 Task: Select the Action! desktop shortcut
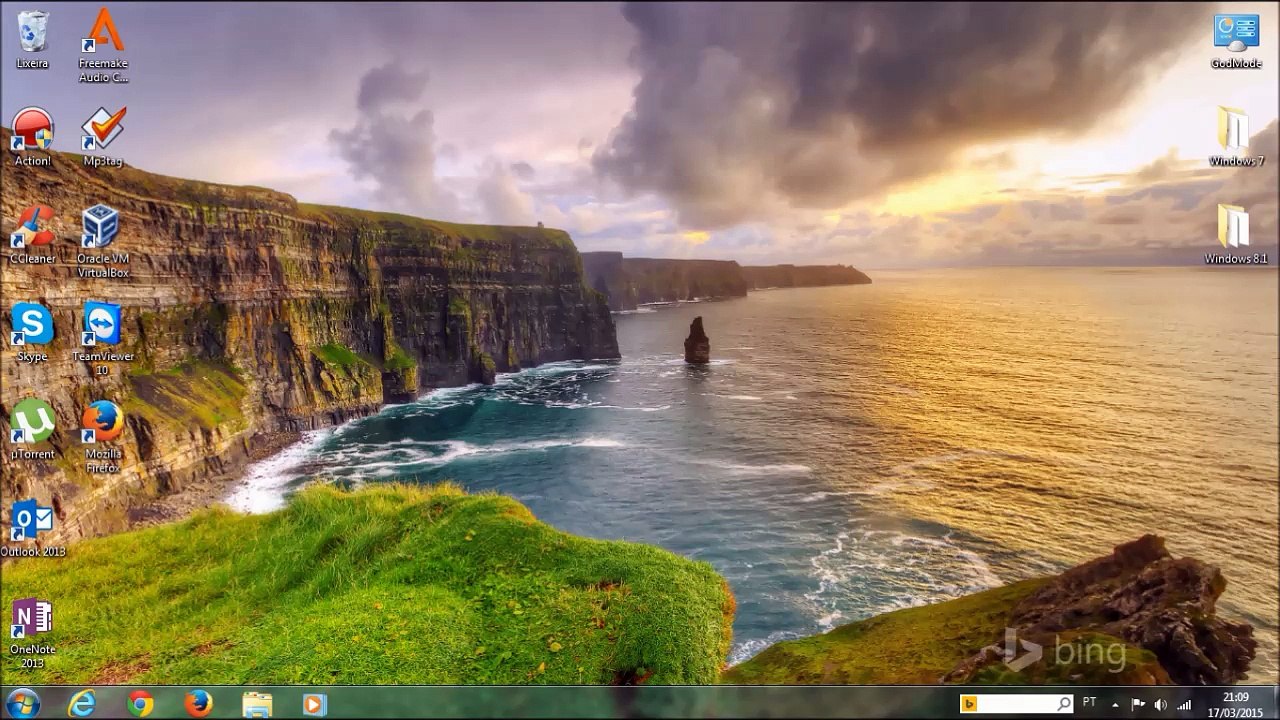click(x=32, y=137)
